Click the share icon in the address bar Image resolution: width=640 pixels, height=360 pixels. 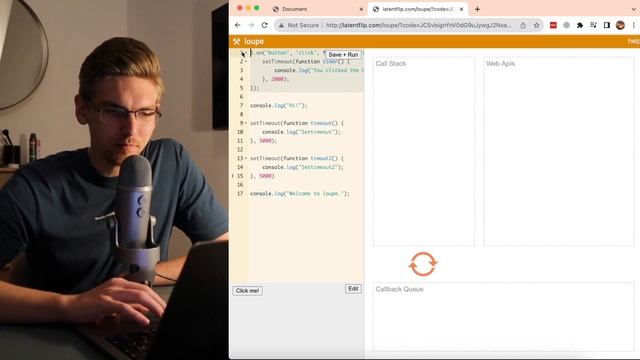click(x=523, y=25)
